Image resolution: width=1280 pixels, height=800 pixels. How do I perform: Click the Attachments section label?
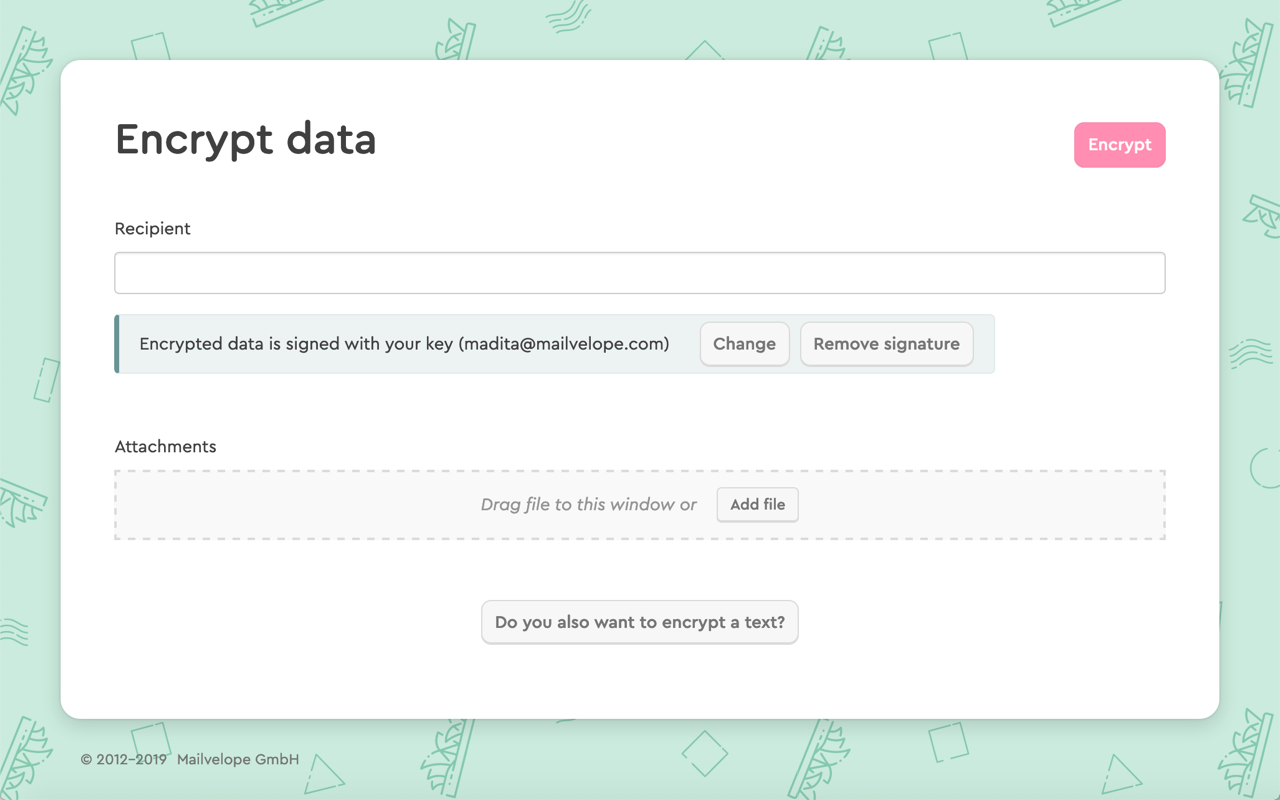pyautogui.click(x=165, y=446)
